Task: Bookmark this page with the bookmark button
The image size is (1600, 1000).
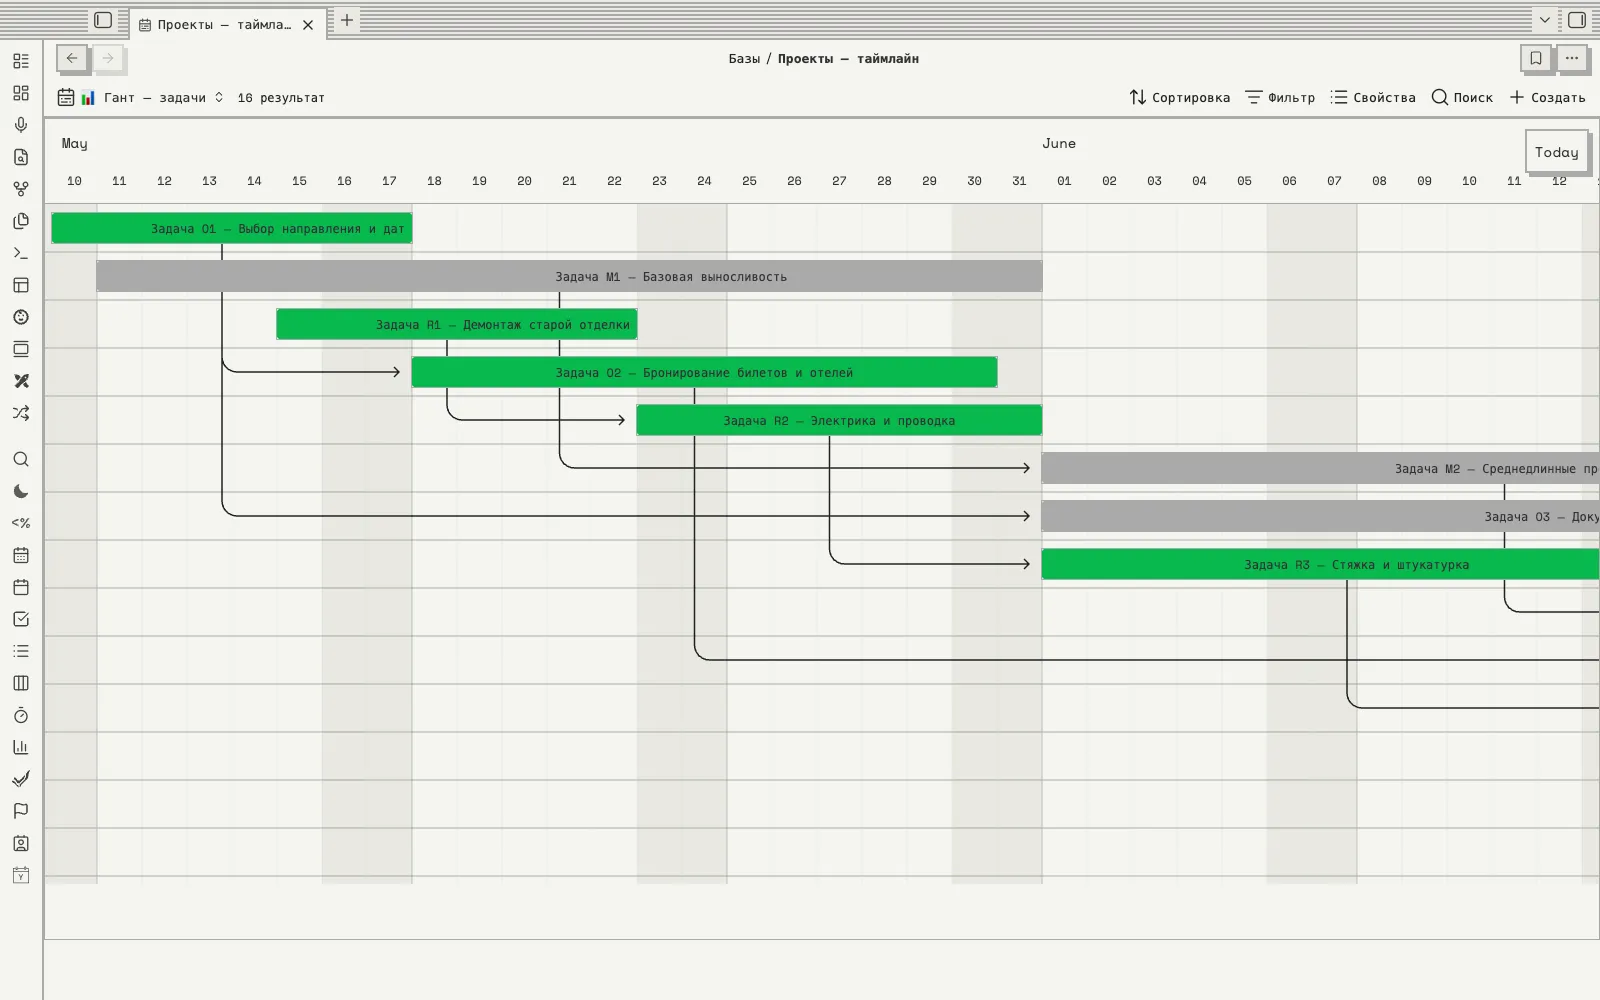Action: point(1536,58)
